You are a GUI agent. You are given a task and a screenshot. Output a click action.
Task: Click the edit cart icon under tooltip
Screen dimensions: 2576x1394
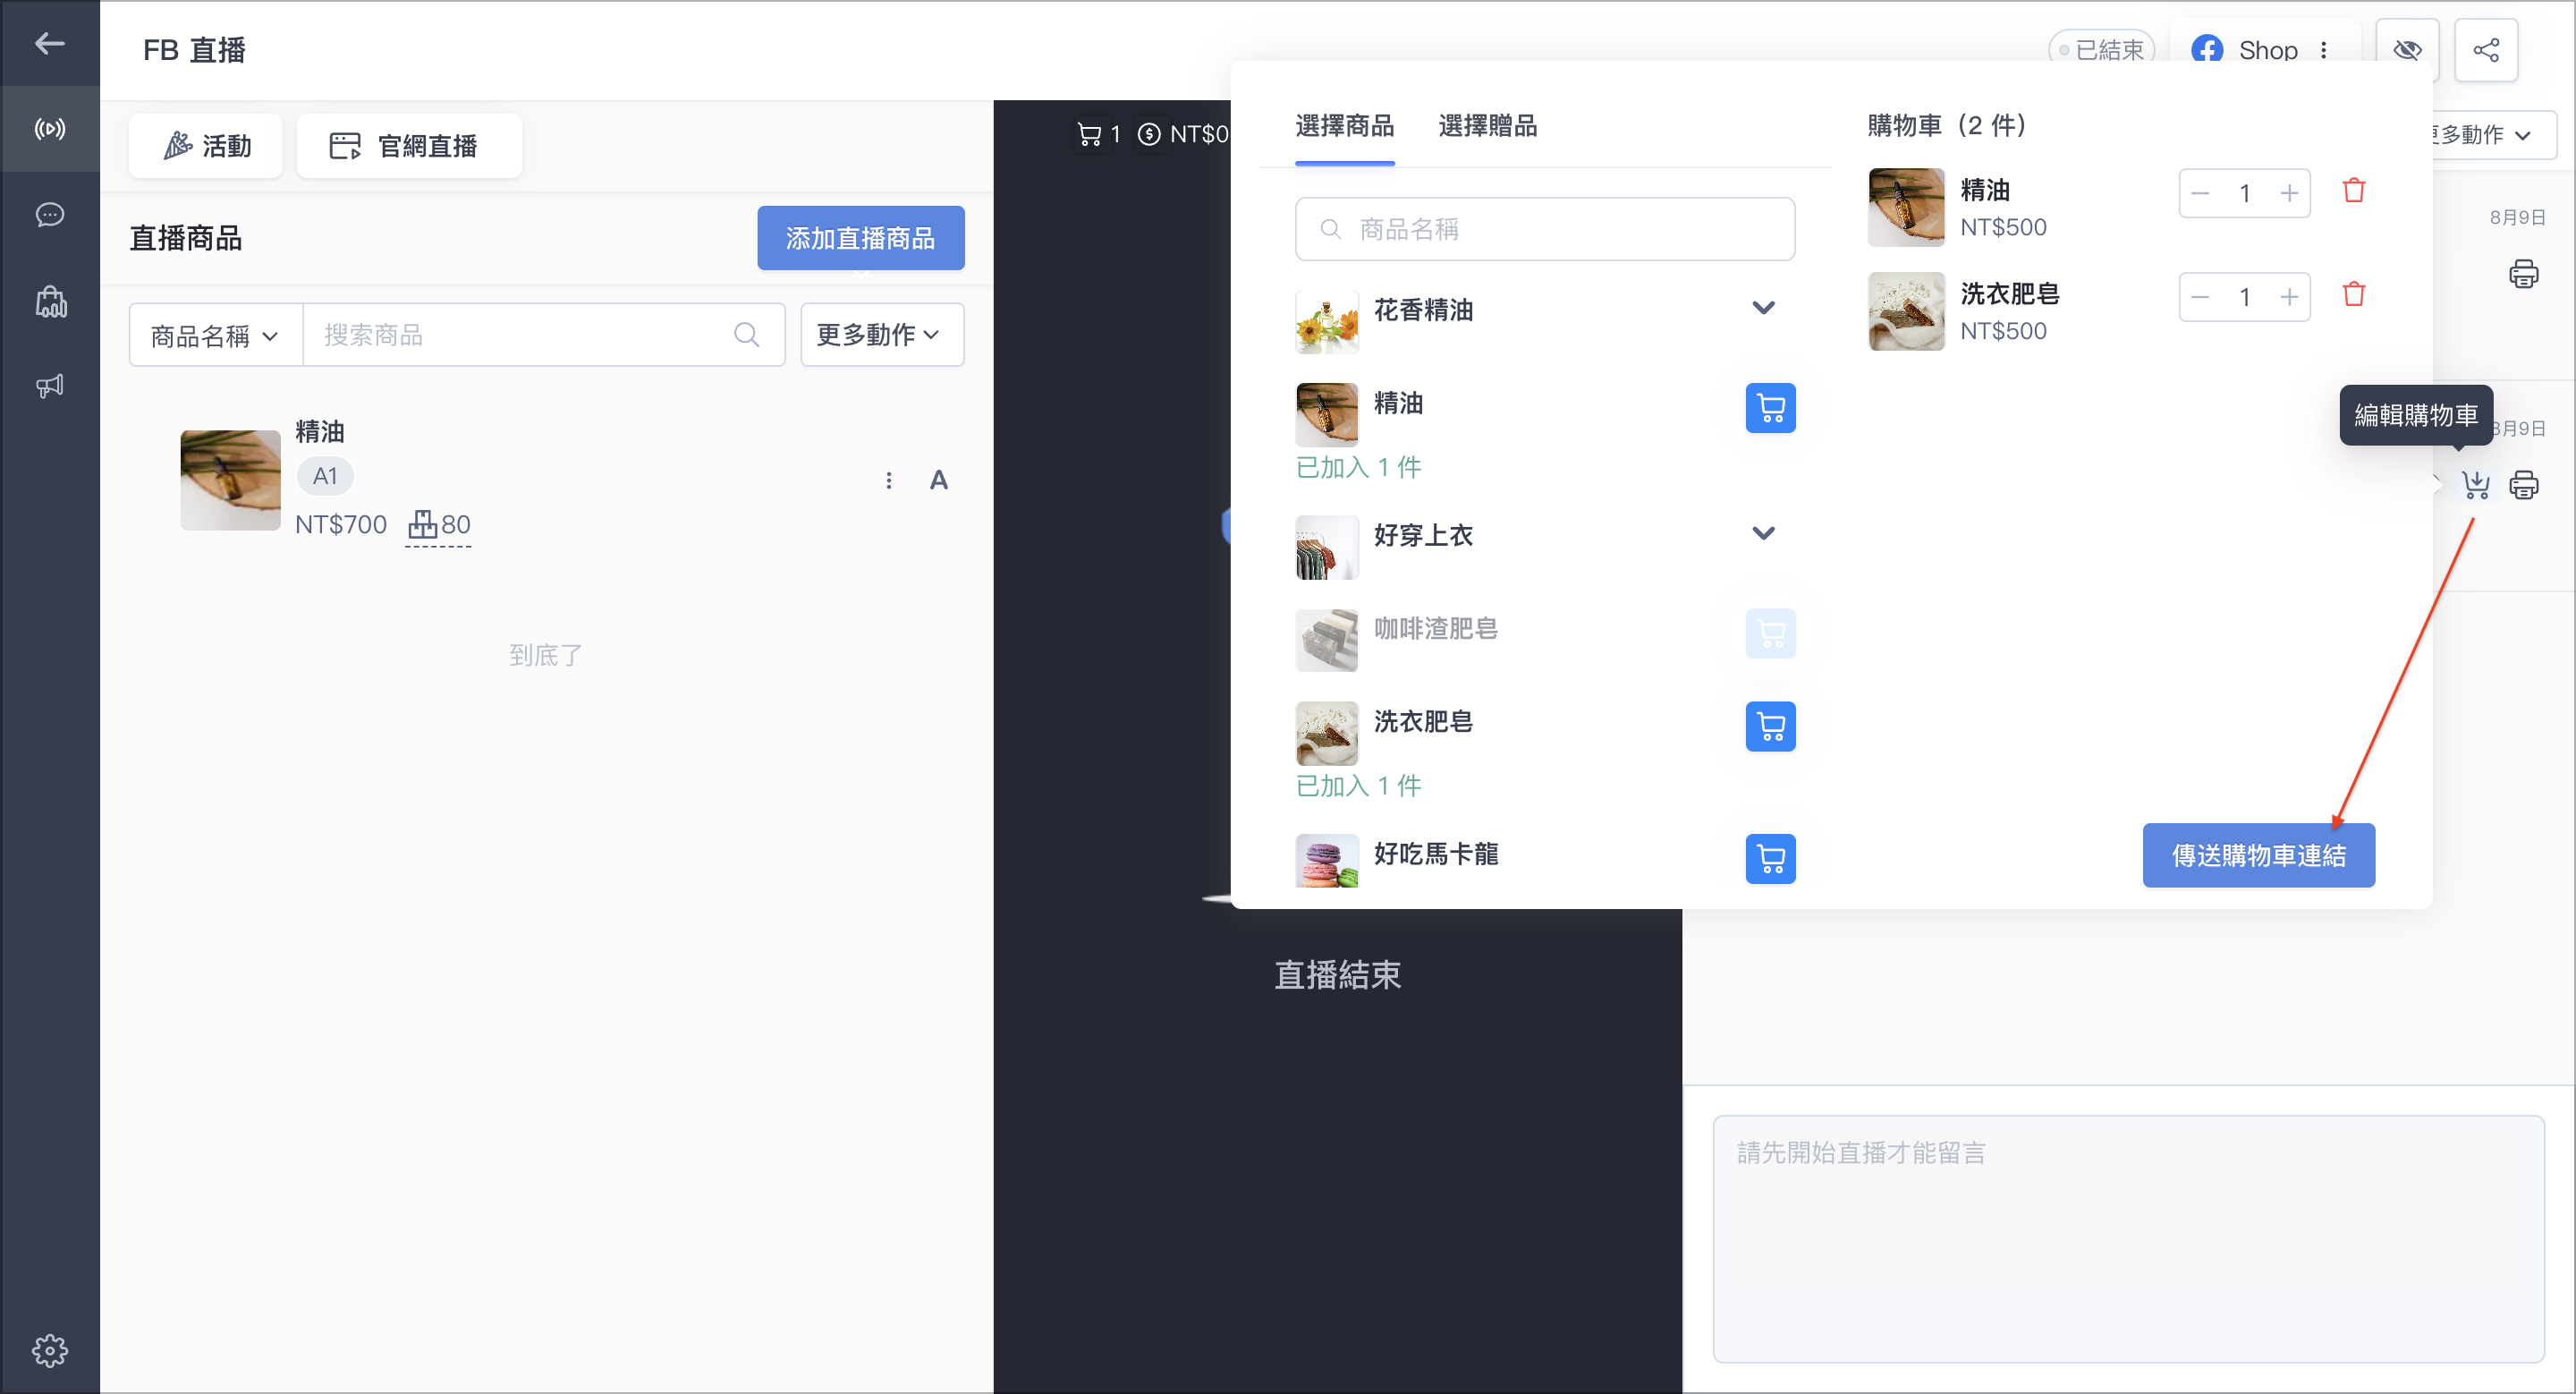tap(2475, 485)
